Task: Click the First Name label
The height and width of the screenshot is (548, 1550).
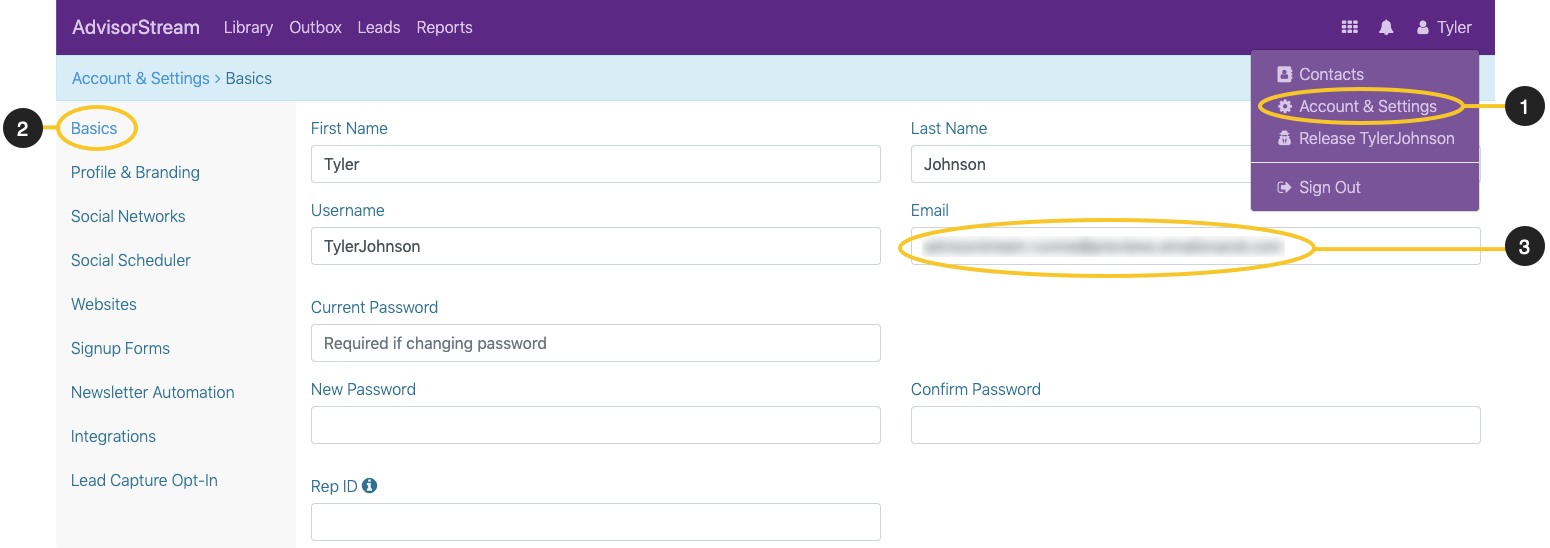Action: click(349, 128)
